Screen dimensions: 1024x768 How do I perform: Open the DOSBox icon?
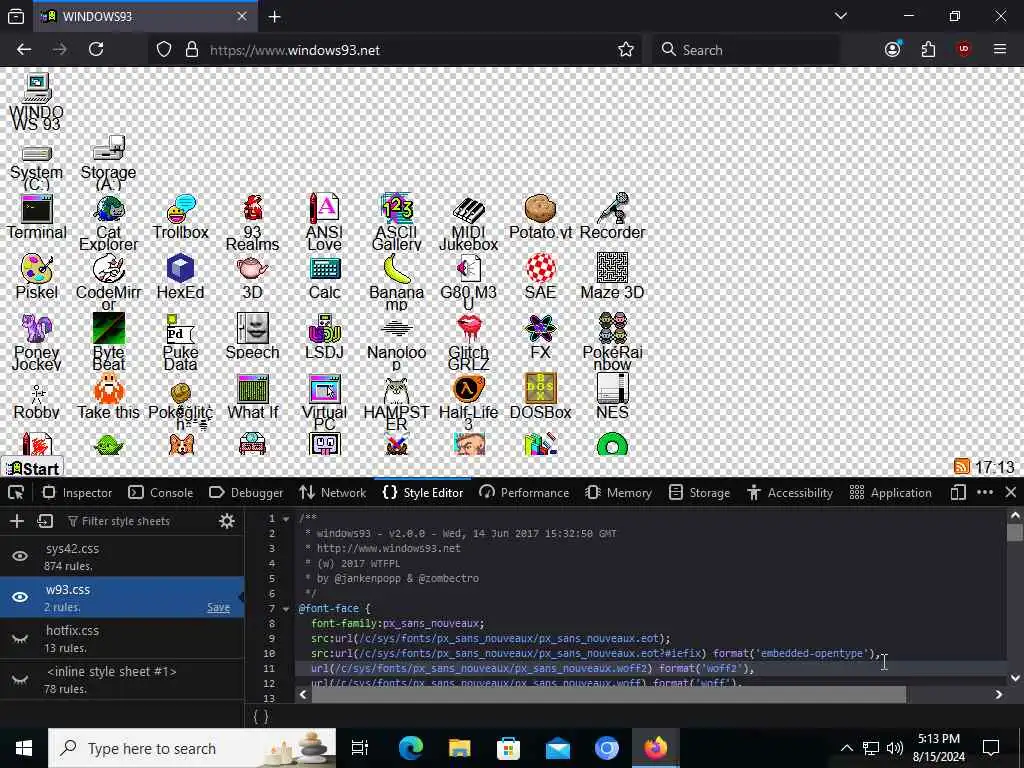point(540,398)
